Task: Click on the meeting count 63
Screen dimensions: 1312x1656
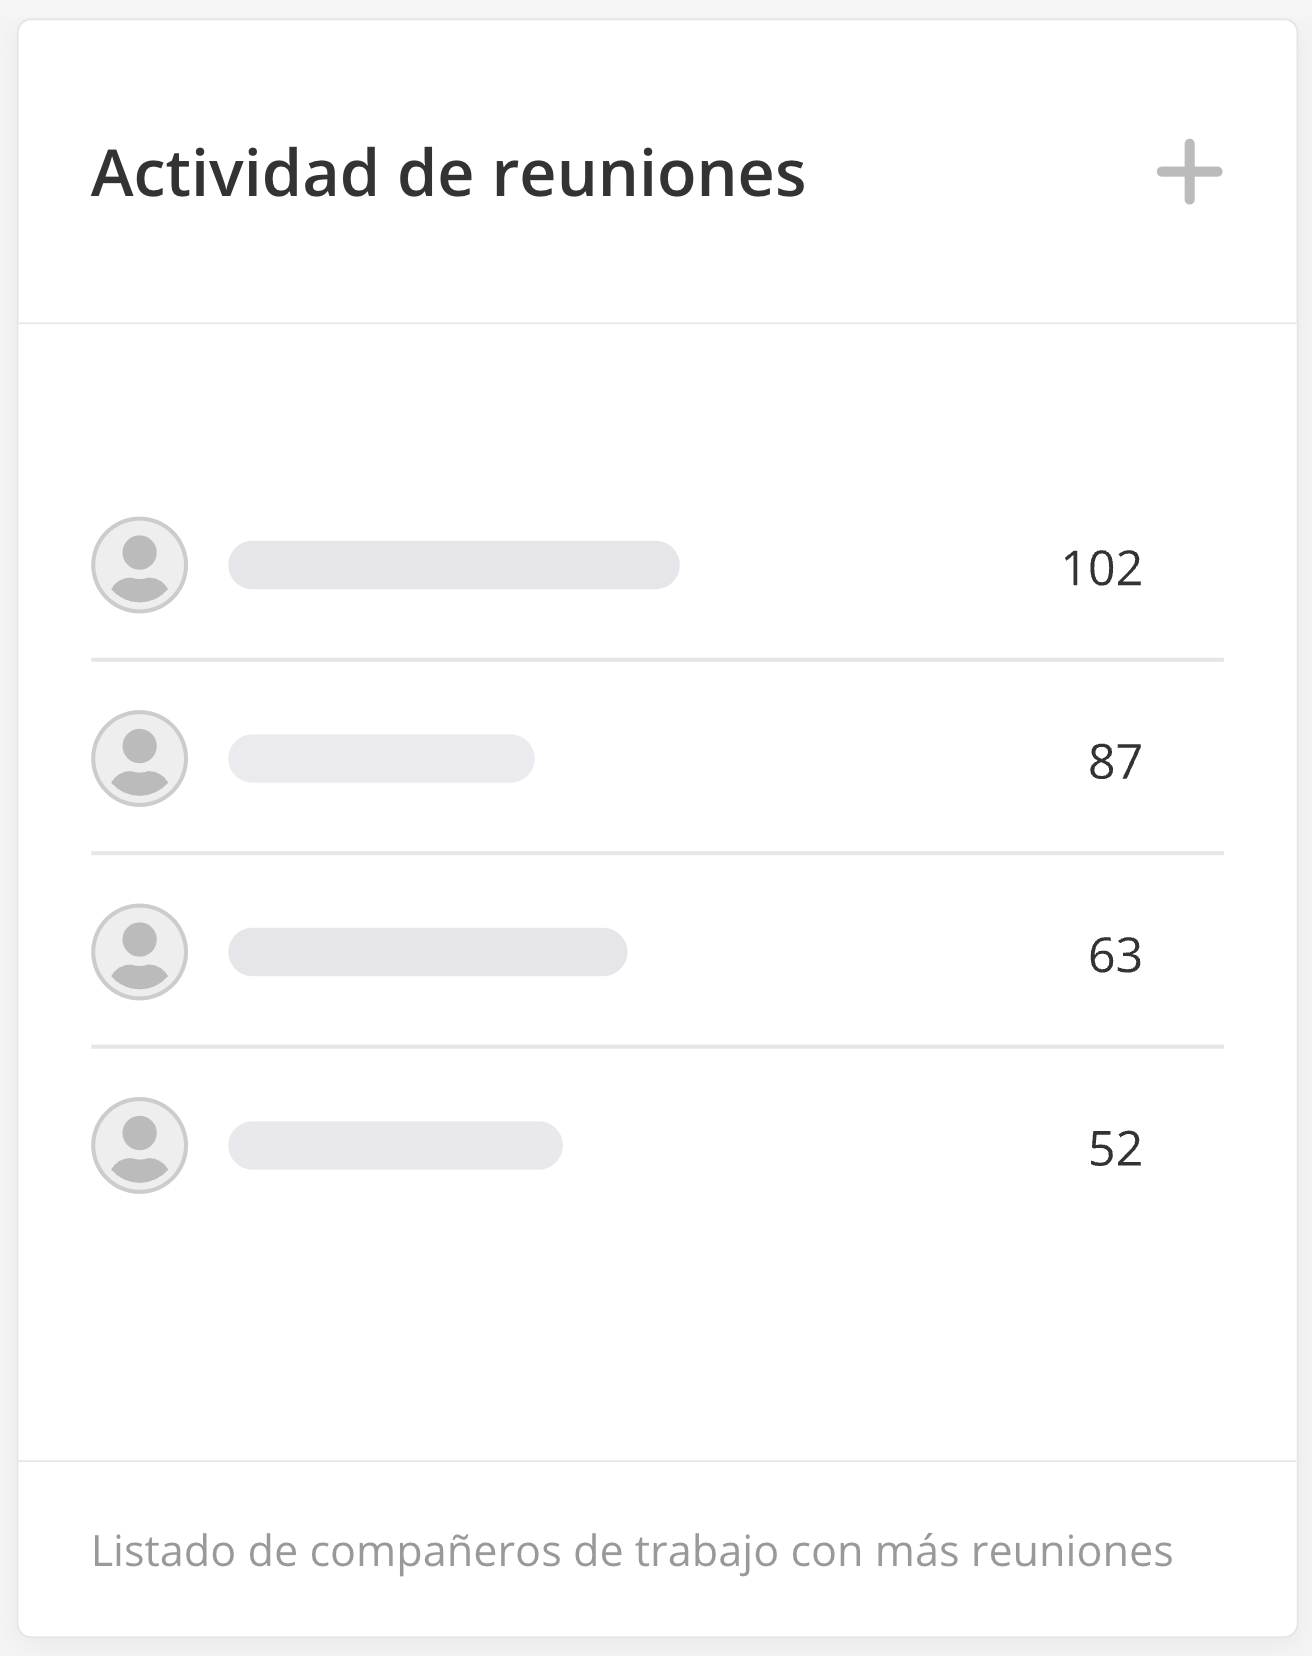Action: click(x=1114, y=955)
